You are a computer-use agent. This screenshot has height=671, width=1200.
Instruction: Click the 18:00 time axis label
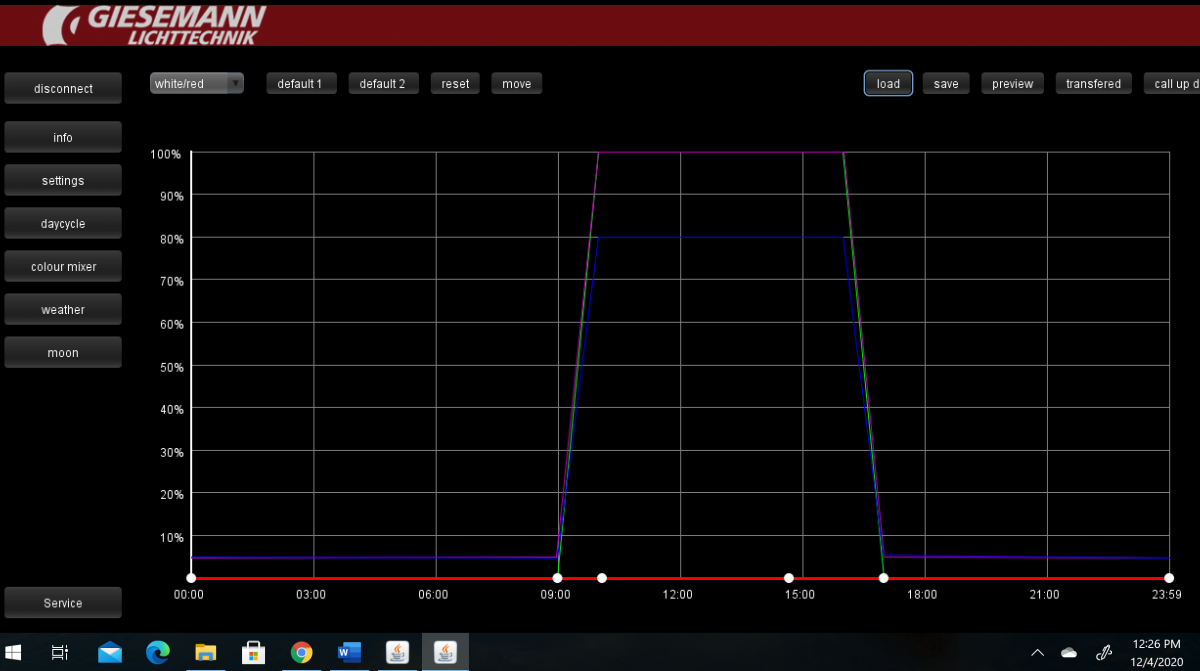pyautogui.click(x=922, y=594)
